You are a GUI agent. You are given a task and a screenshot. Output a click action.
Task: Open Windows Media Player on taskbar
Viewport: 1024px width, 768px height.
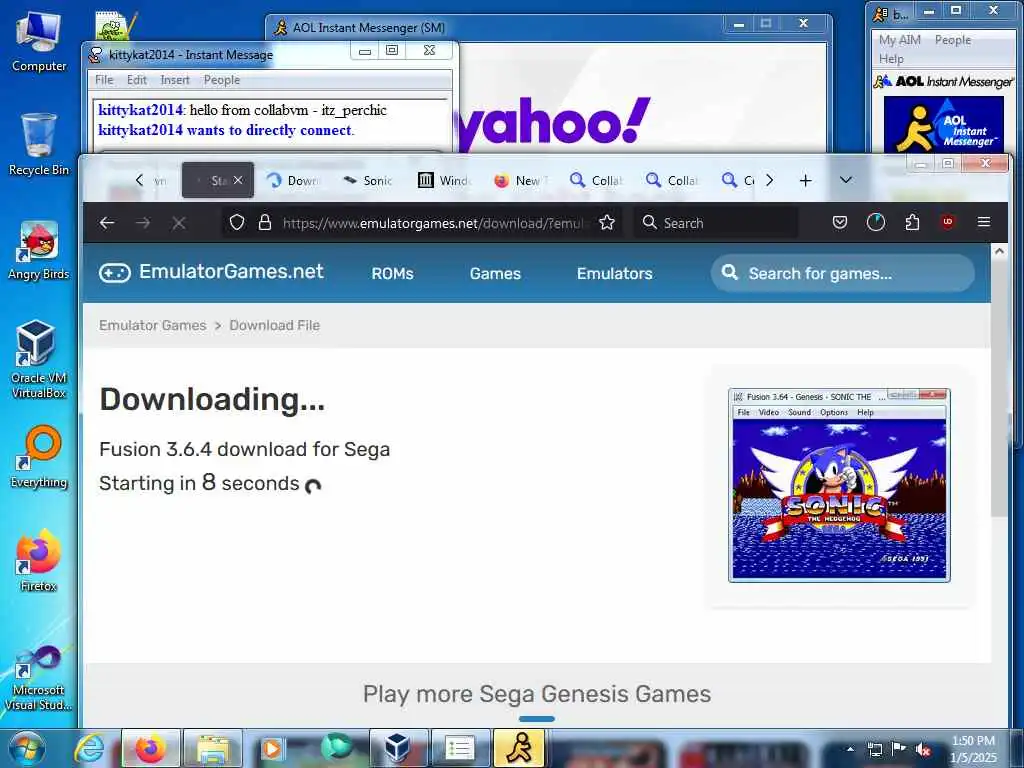272,748
